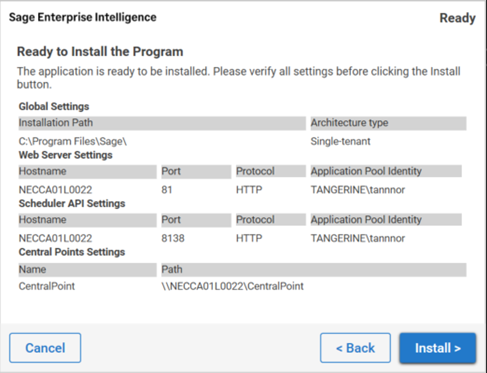Screen dimensions: 487x373
Task: Click the Scheduler API port value 8138
Action: [x=173, y=238]
